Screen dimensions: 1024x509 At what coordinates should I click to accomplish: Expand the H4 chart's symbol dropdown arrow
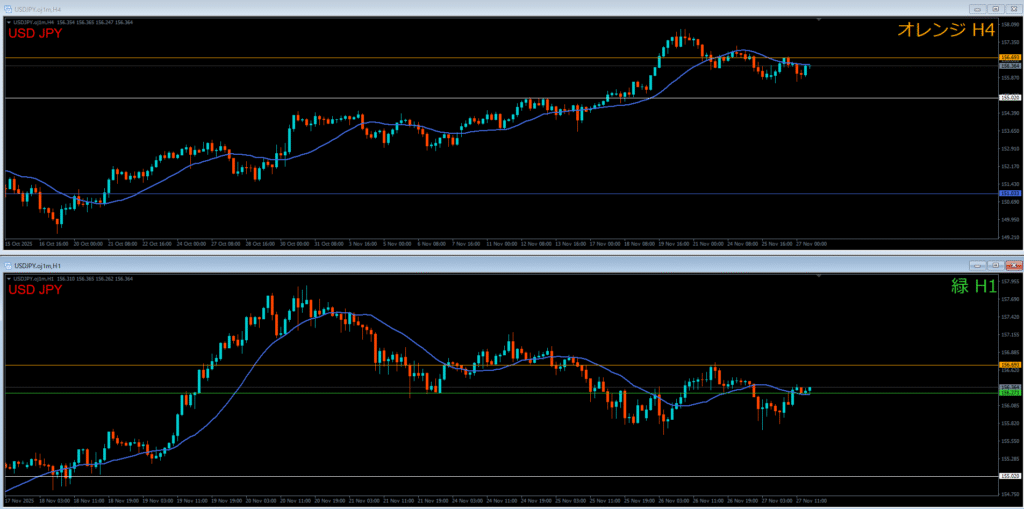pos(8,23)
